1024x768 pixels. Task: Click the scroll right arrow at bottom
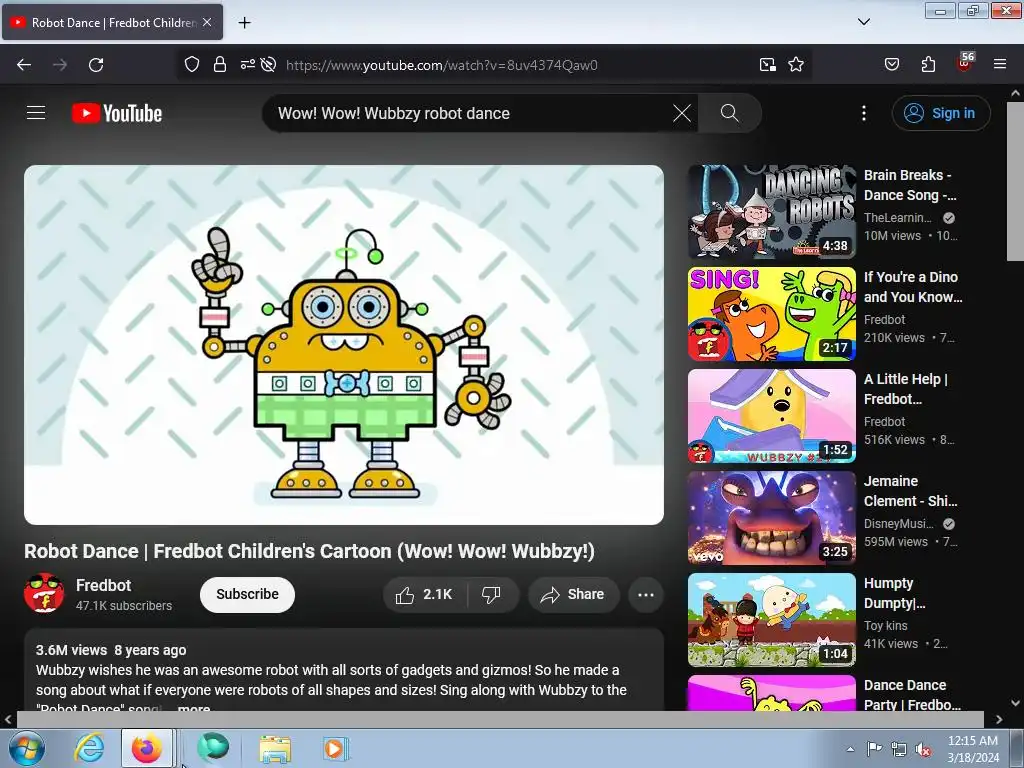point(999,719)
